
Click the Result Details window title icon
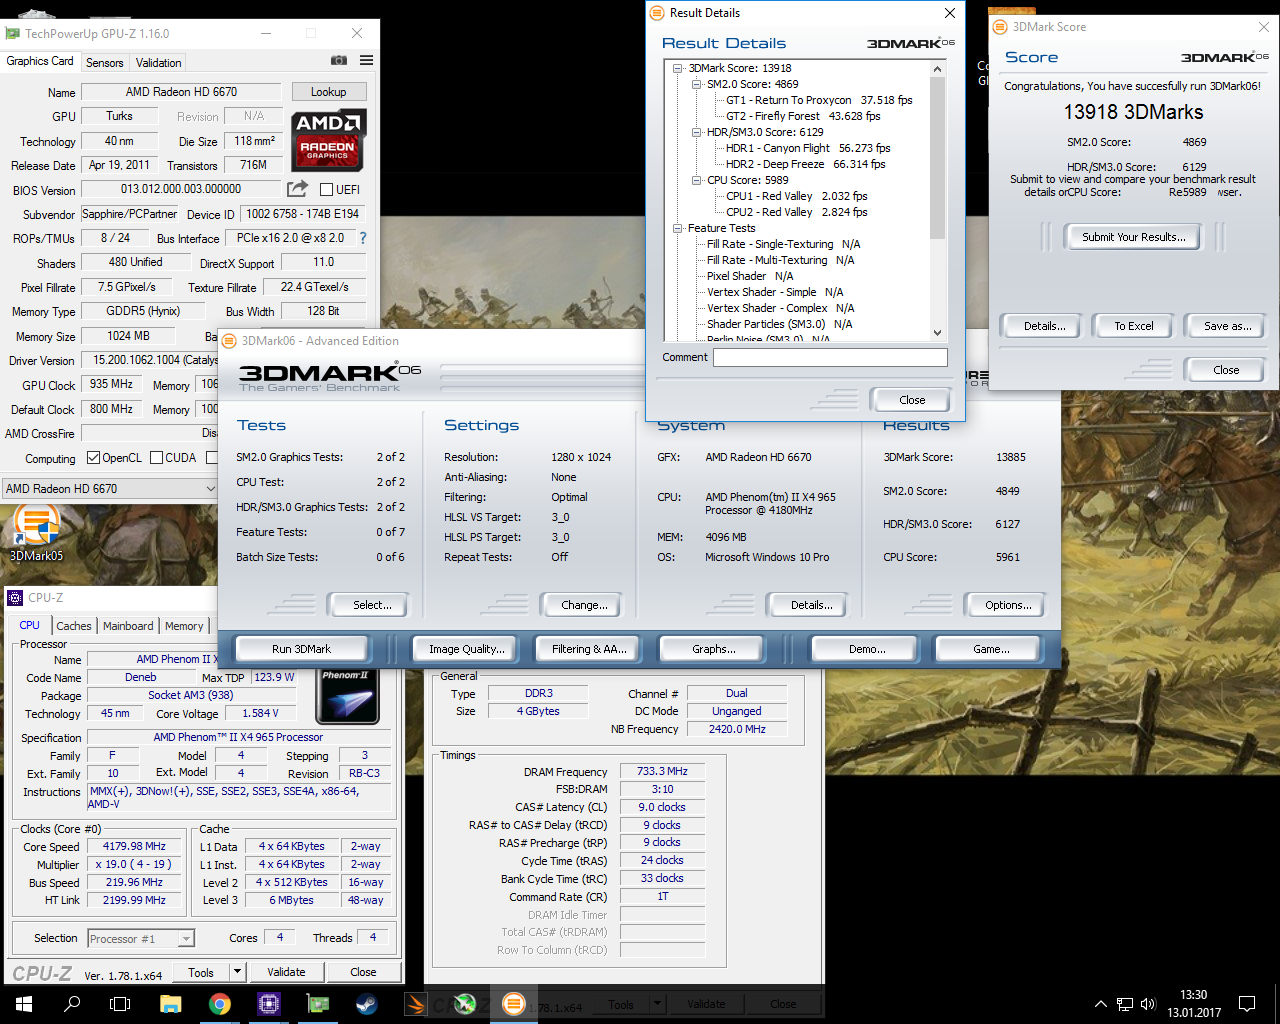coord(657,13)
